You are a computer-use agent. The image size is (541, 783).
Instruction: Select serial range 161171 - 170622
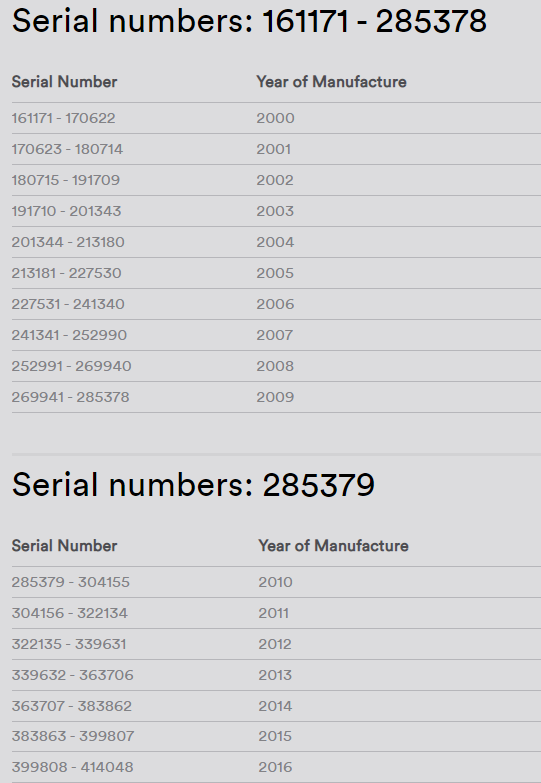pos(63,118)
